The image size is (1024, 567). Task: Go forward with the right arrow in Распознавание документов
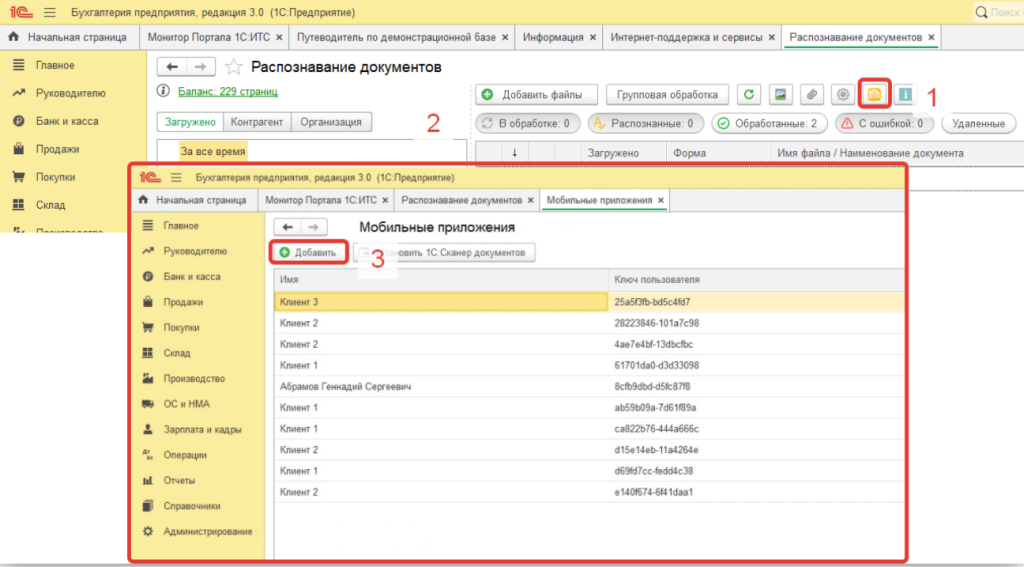[x=200, y=67]
